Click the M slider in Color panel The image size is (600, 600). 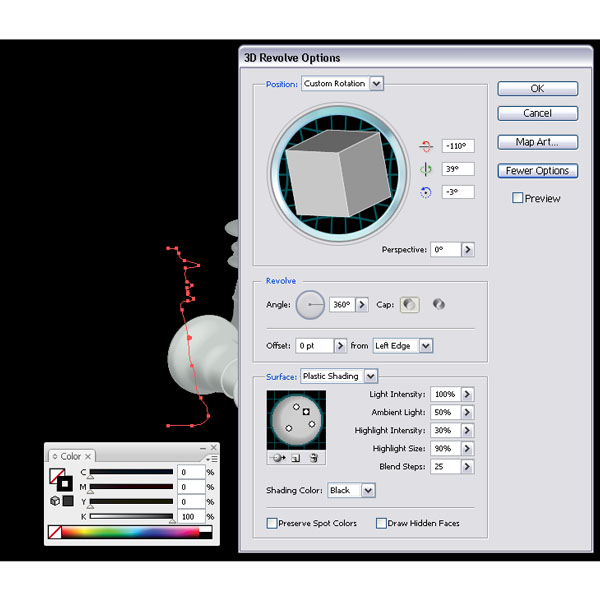pos(131,487)
